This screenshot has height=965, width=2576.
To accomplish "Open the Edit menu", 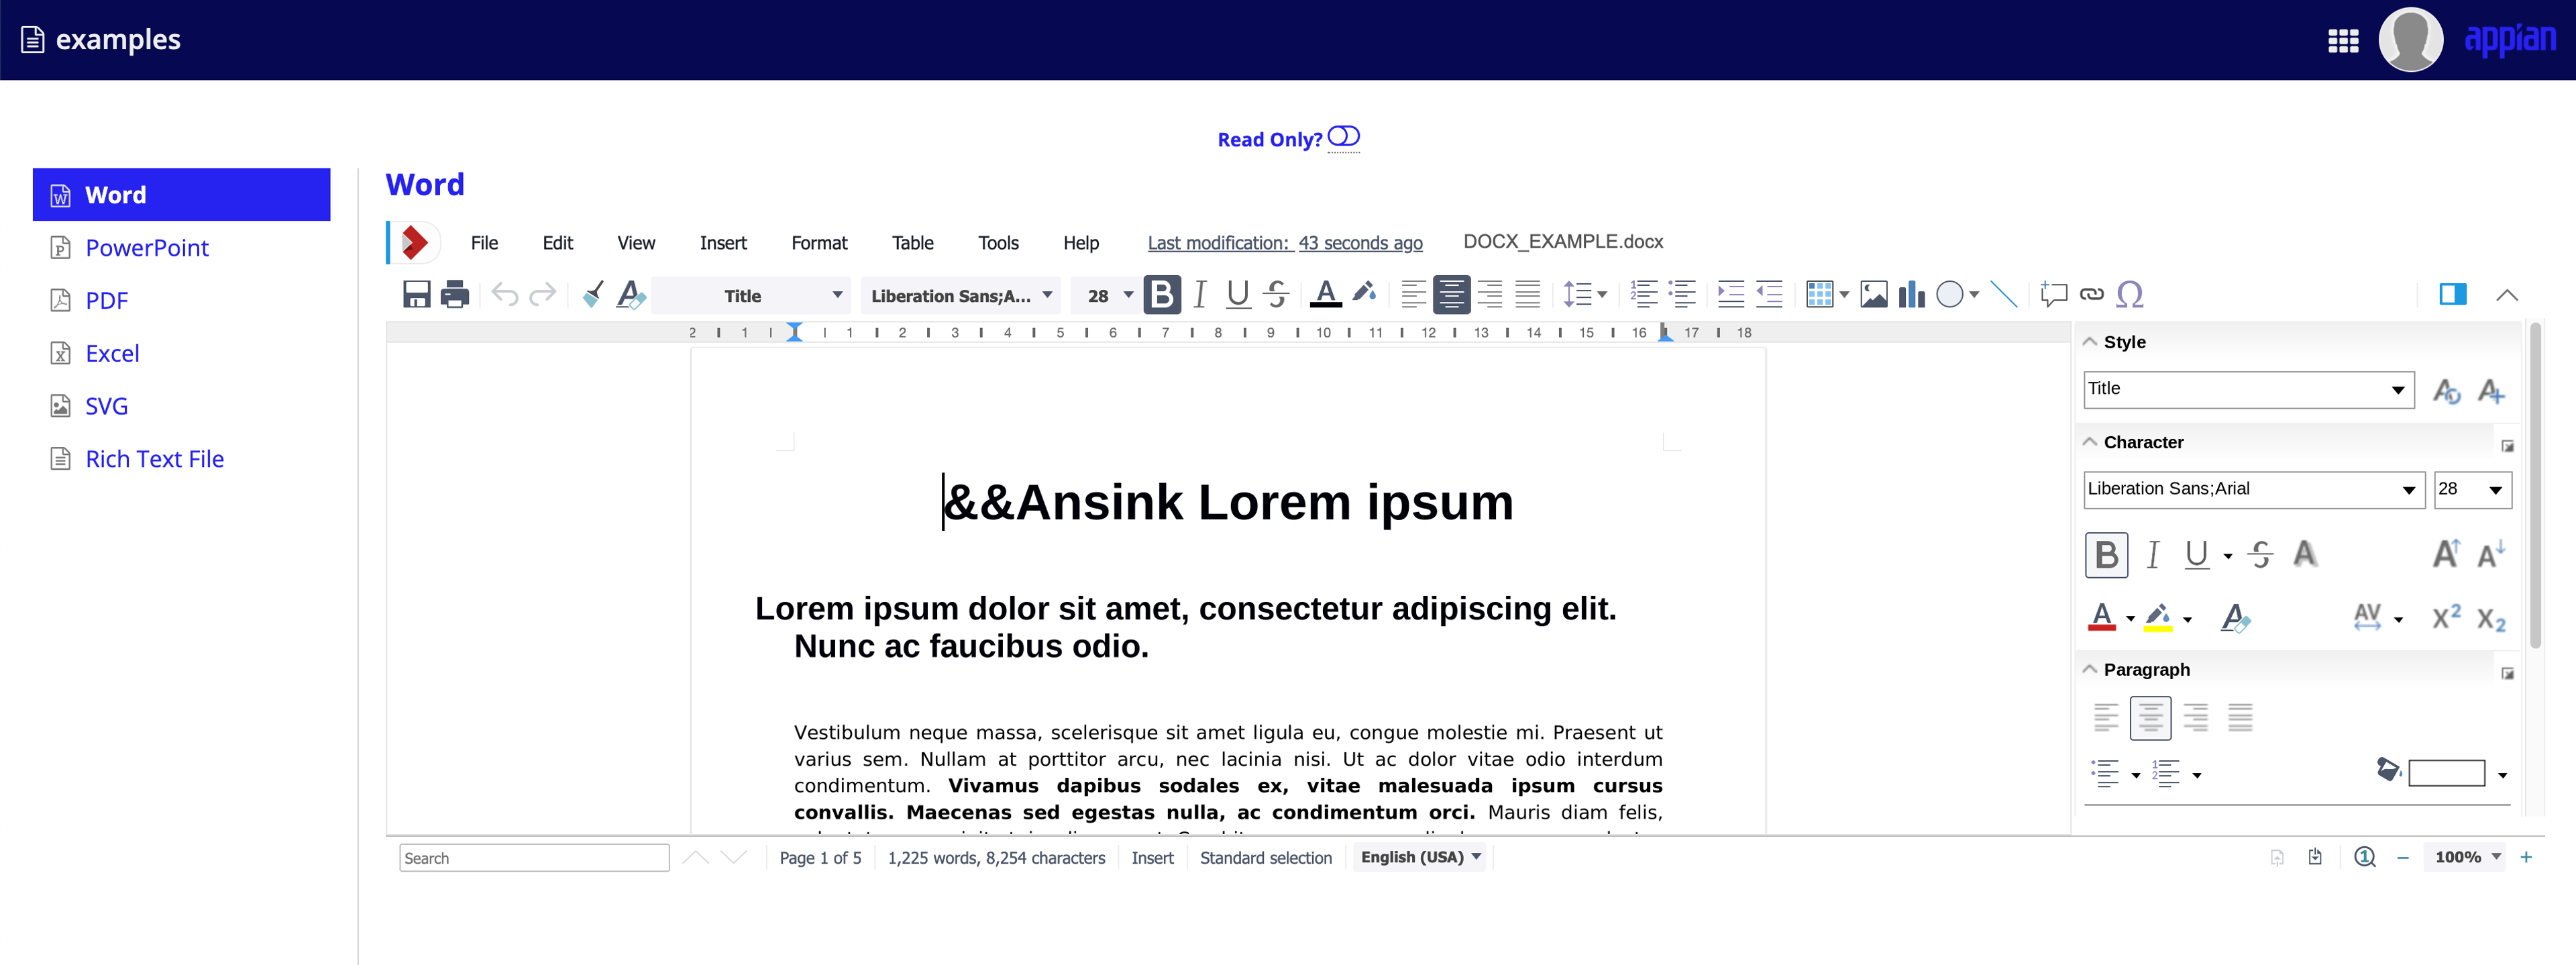I will pos(557,243).
